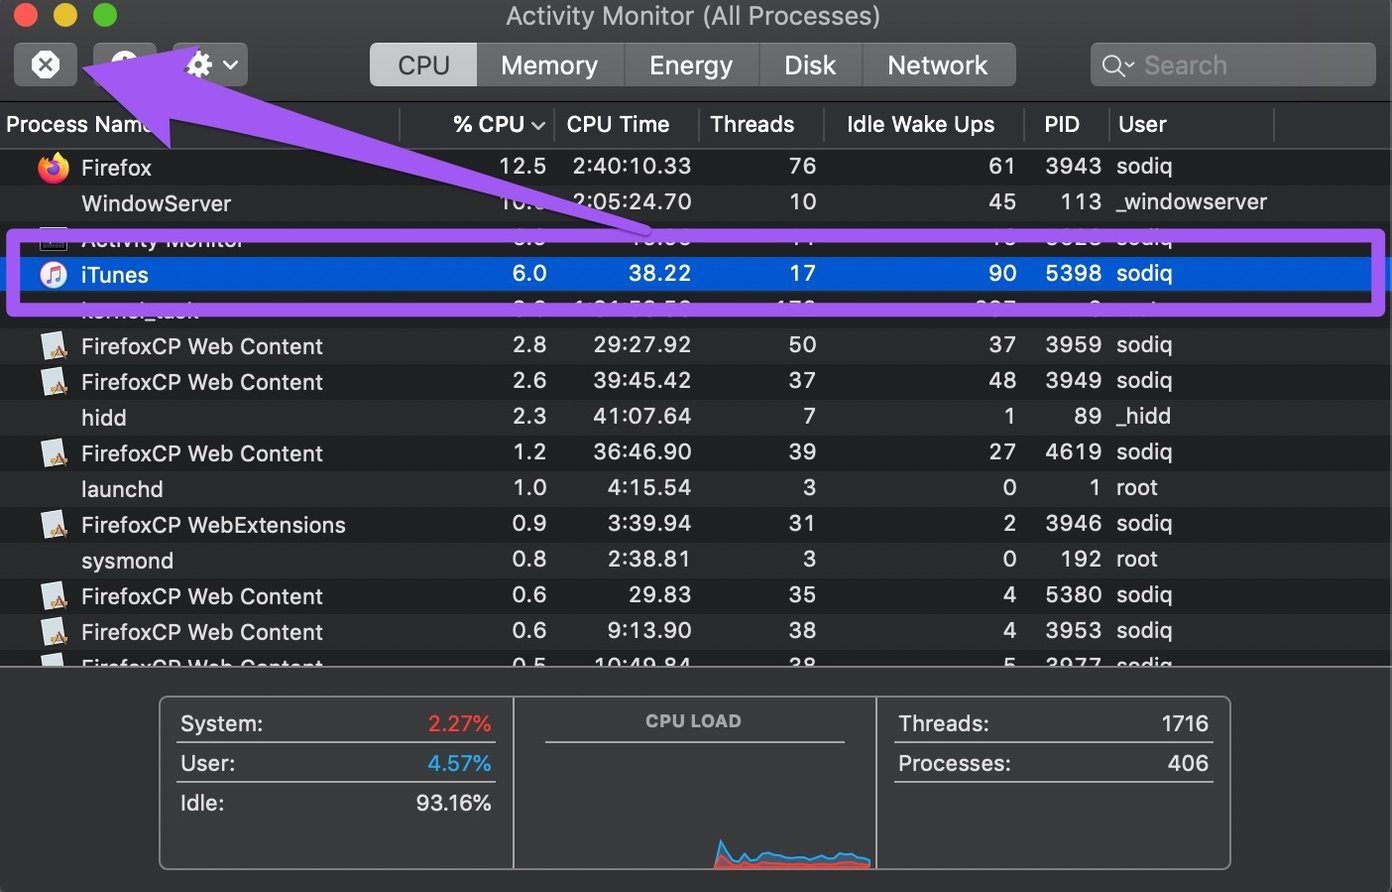The width and height of the screenshot is (1392, 892).
Task: Click the force quit process button
Action: pos(45,65)
